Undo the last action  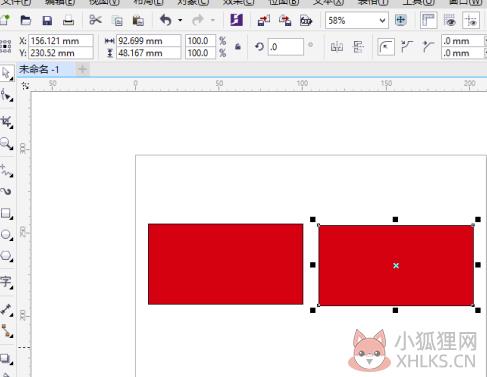pyautogui.click(x=166, y=20)
